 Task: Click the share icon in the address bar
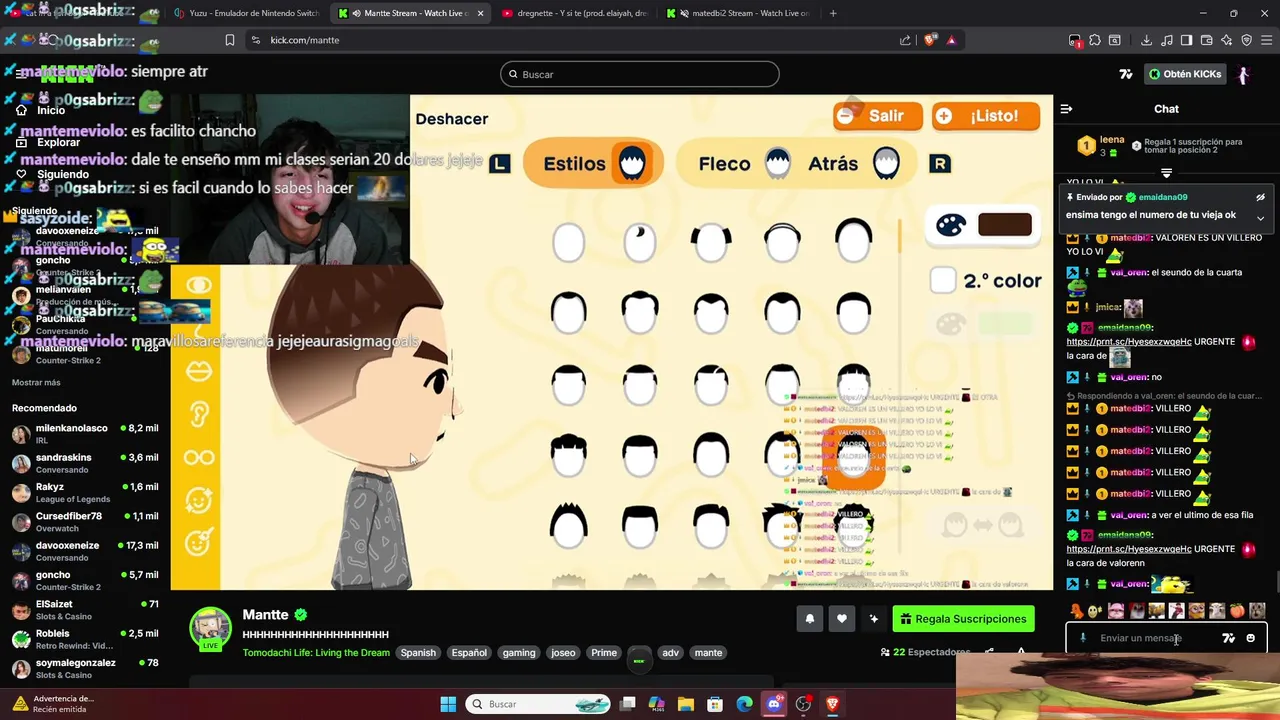[x=905, y=40]
